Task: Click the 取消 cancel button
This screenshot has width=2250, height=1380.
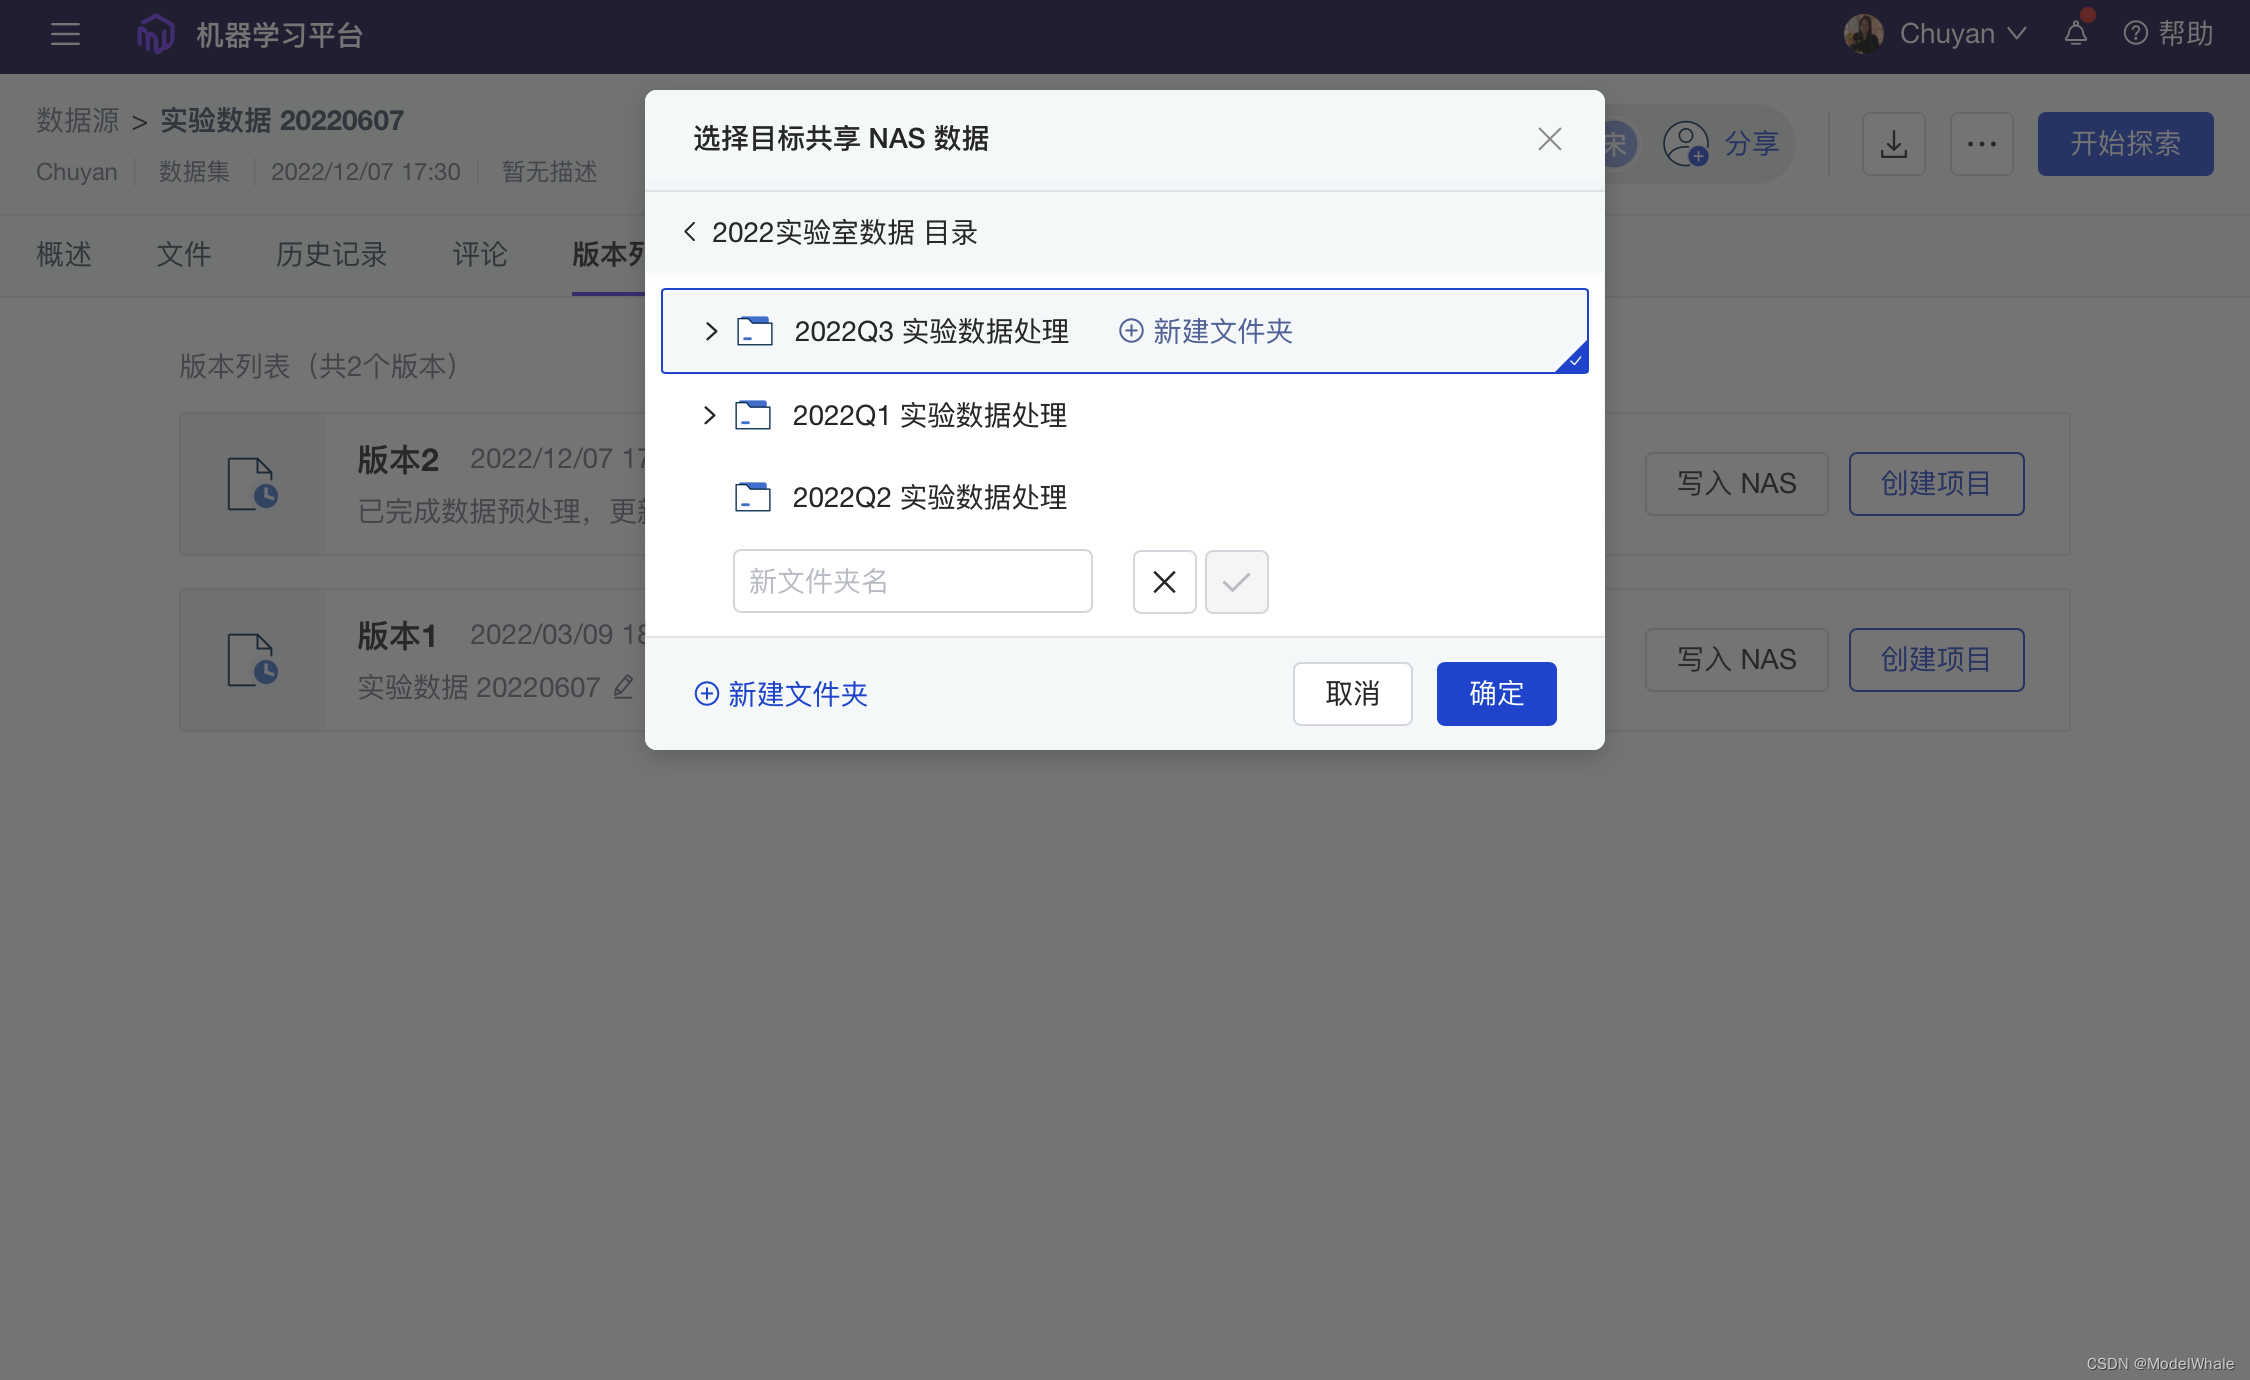Action: point(1352,694)
